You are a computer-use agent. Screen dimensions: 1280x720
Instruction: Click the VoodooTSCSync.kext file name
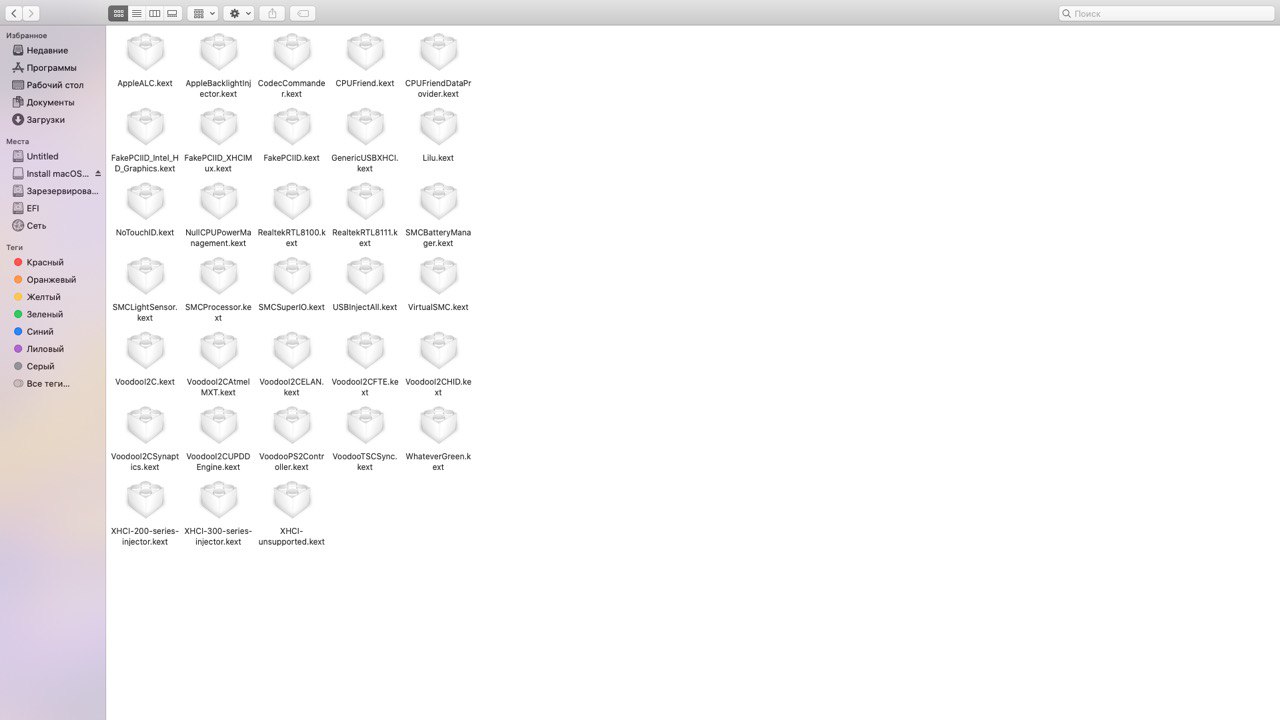(365, 462)
